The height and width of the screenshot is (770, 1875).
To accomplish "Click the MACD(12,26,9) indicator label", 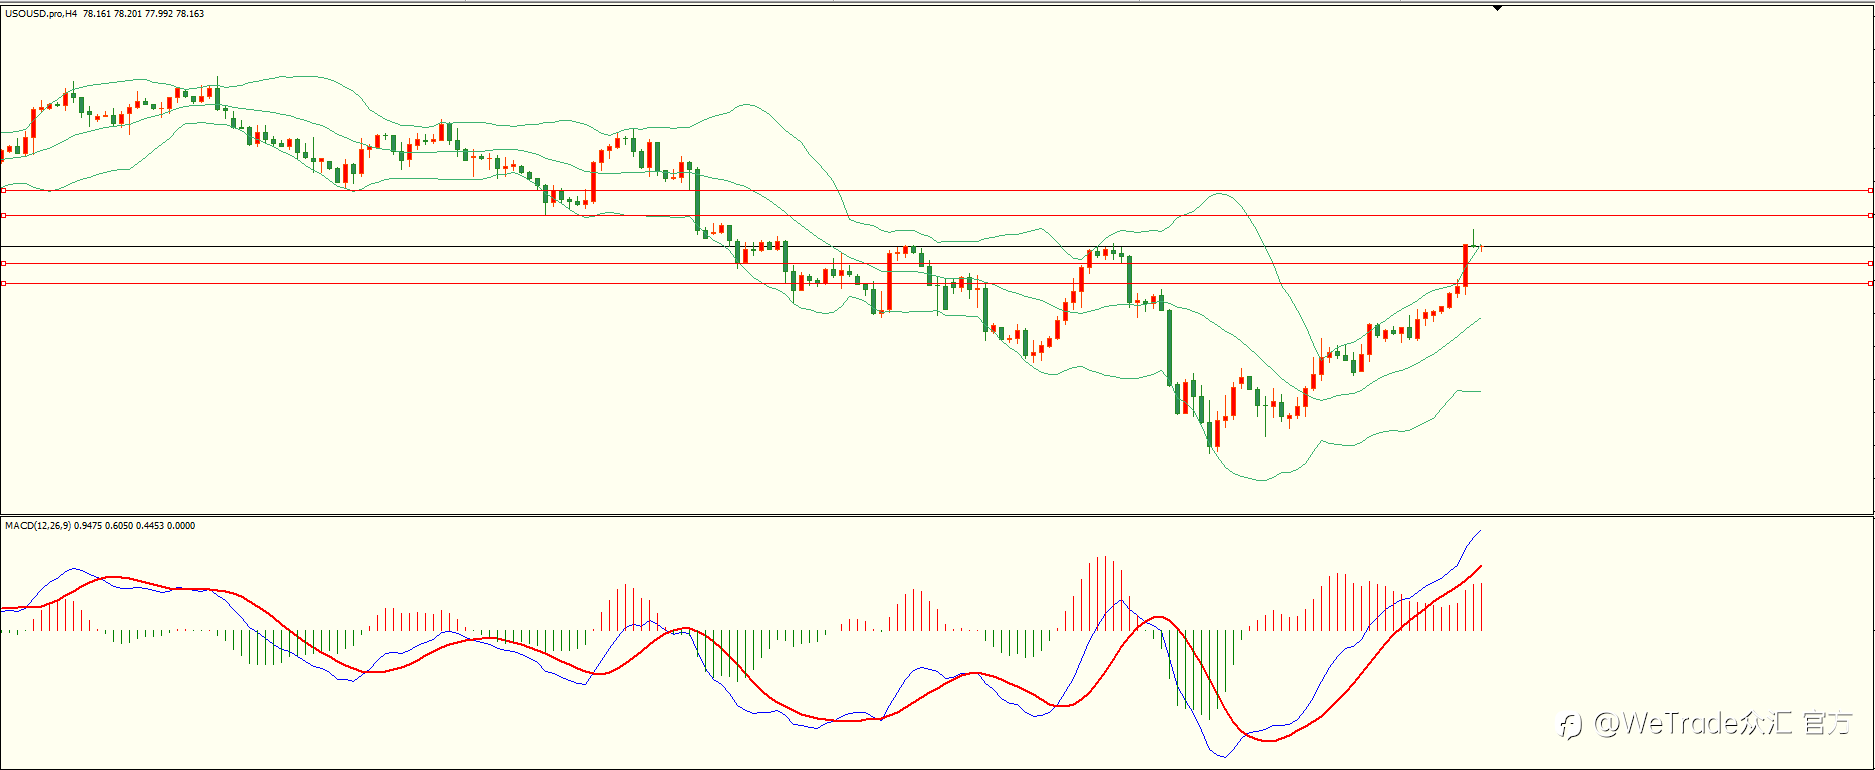I will (x=38, y=525).
